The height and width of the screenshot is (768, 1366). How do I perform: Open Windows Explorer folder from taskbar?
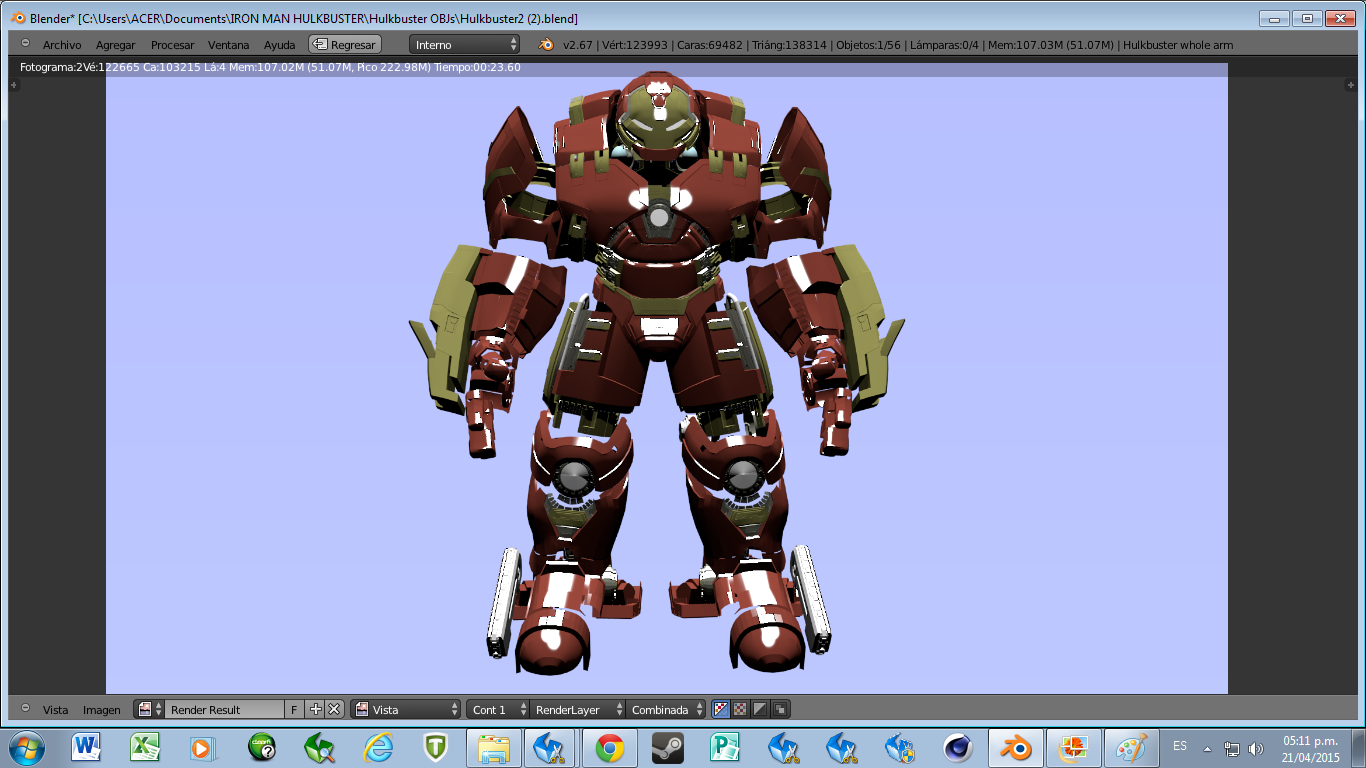coord(494,748)
